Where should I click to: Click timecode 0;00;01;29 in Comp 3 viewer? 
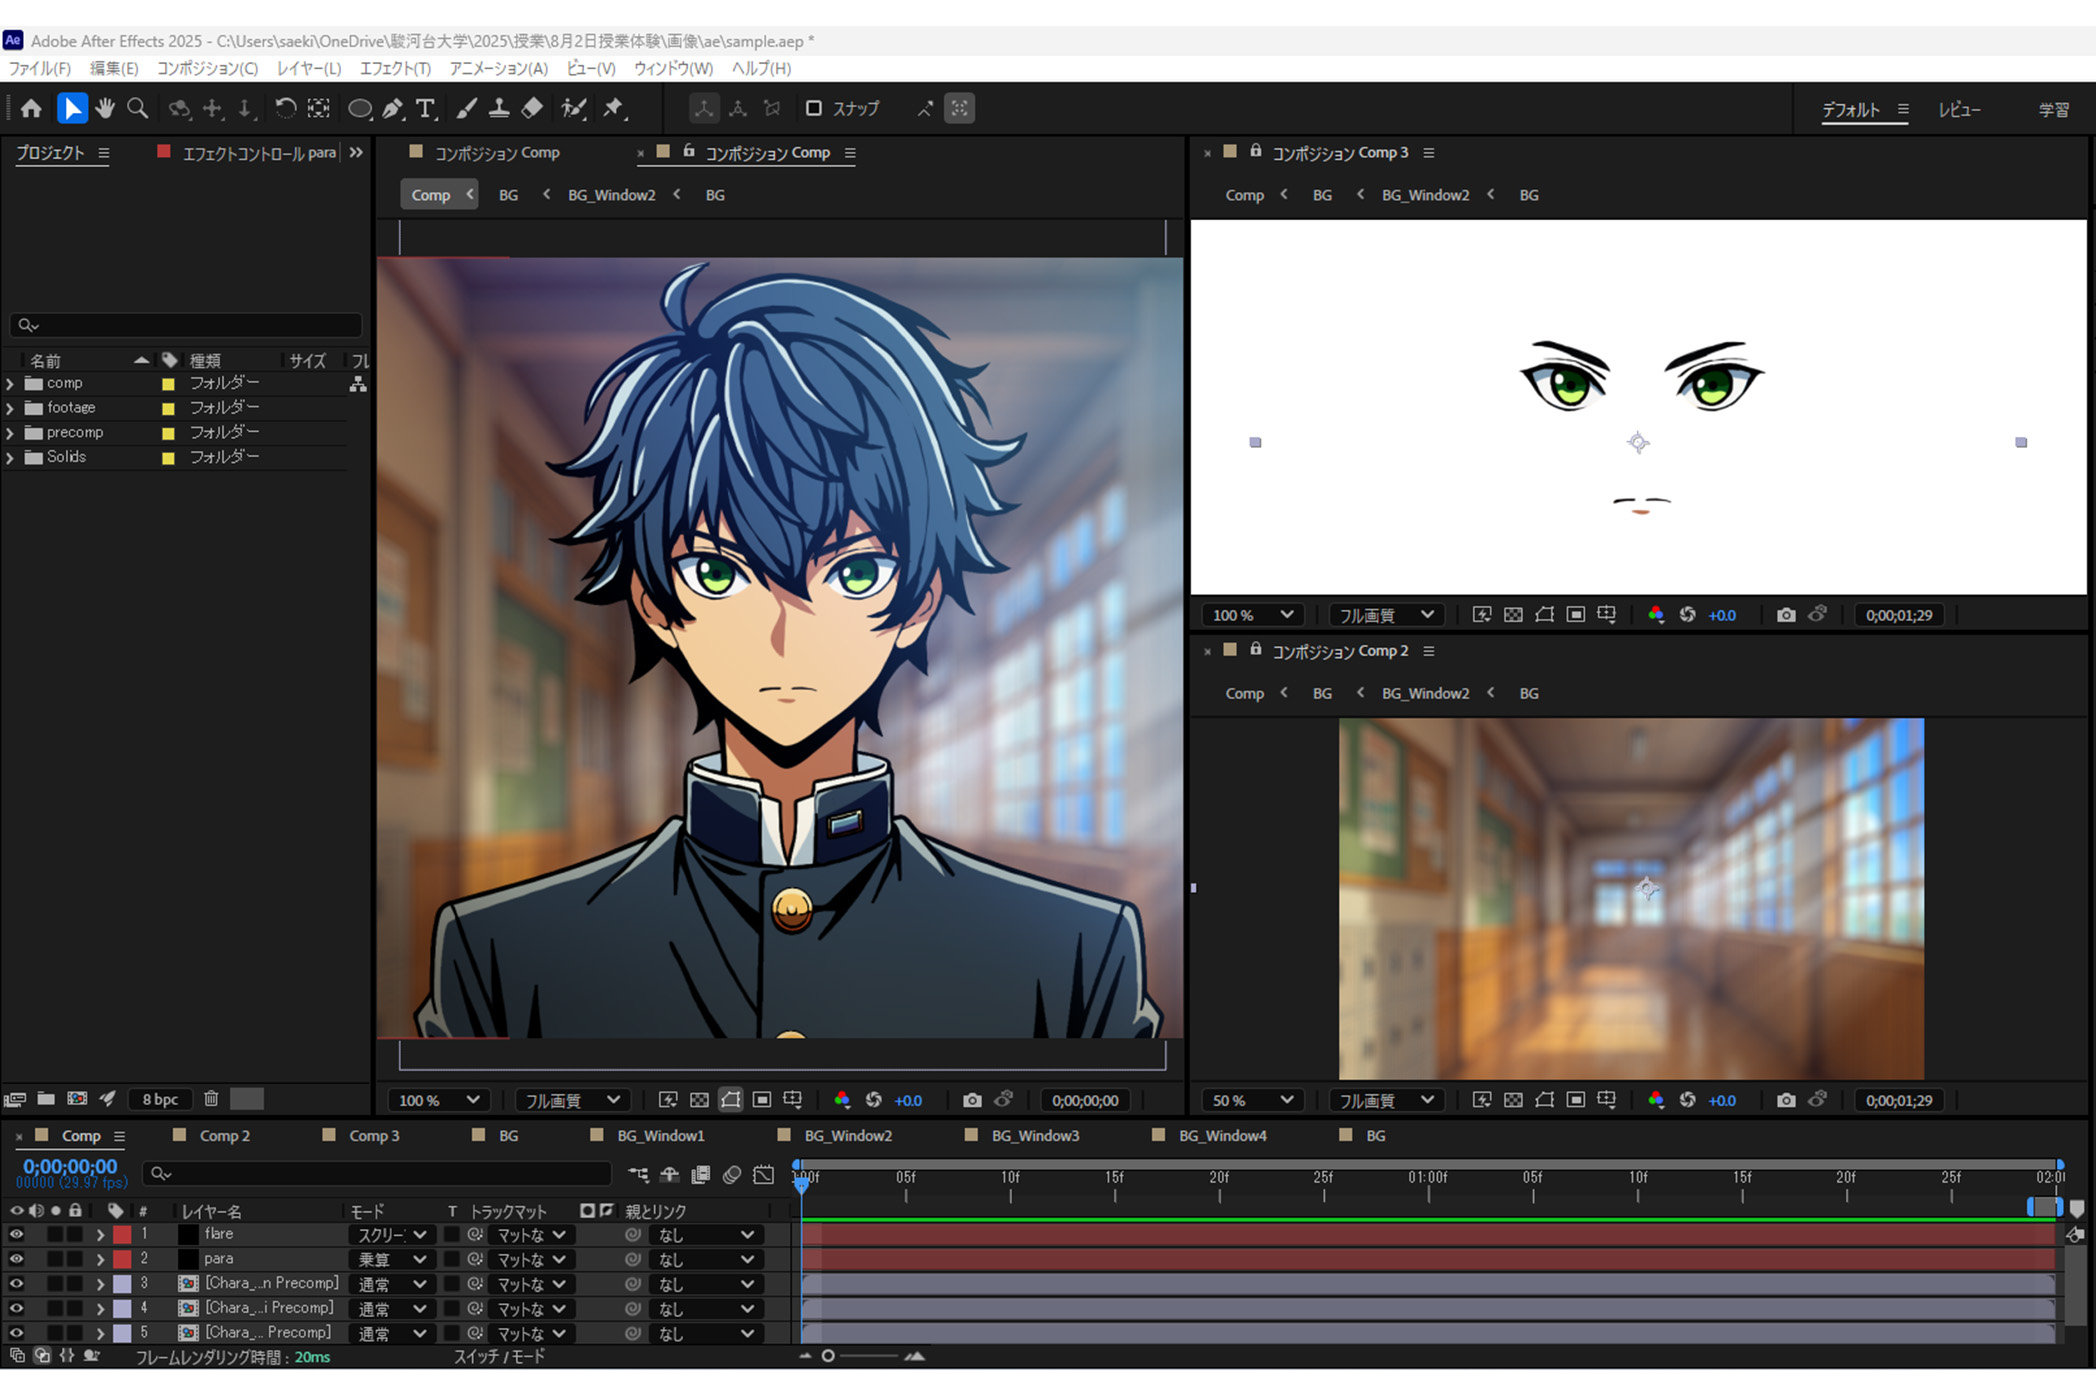pyautogui.click(x=1898, y=615)
